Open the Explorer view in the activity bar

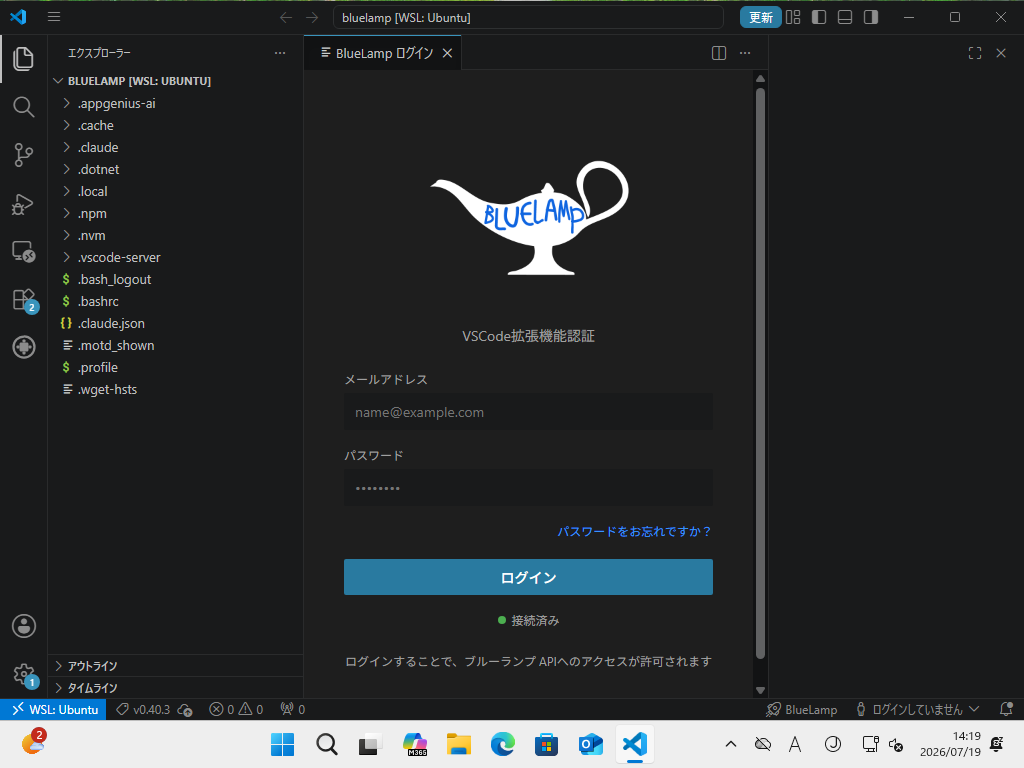pos(24,59)
